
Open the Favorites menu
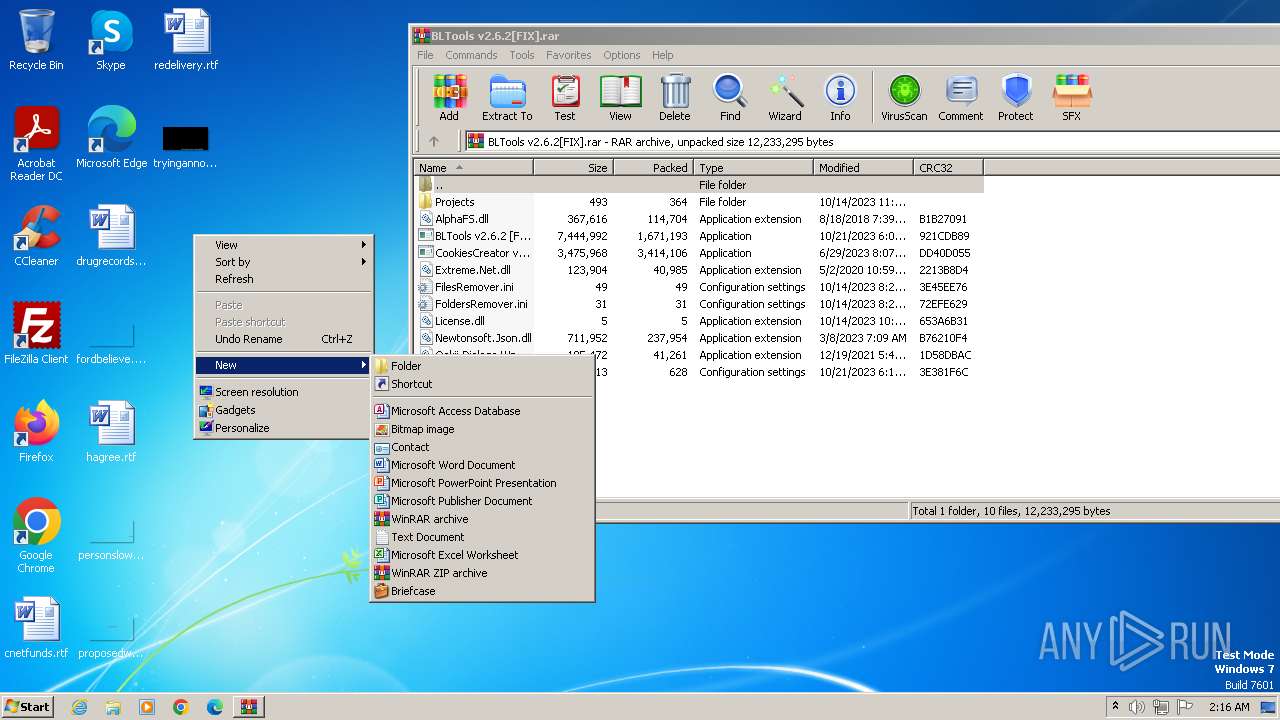point(568,55)
